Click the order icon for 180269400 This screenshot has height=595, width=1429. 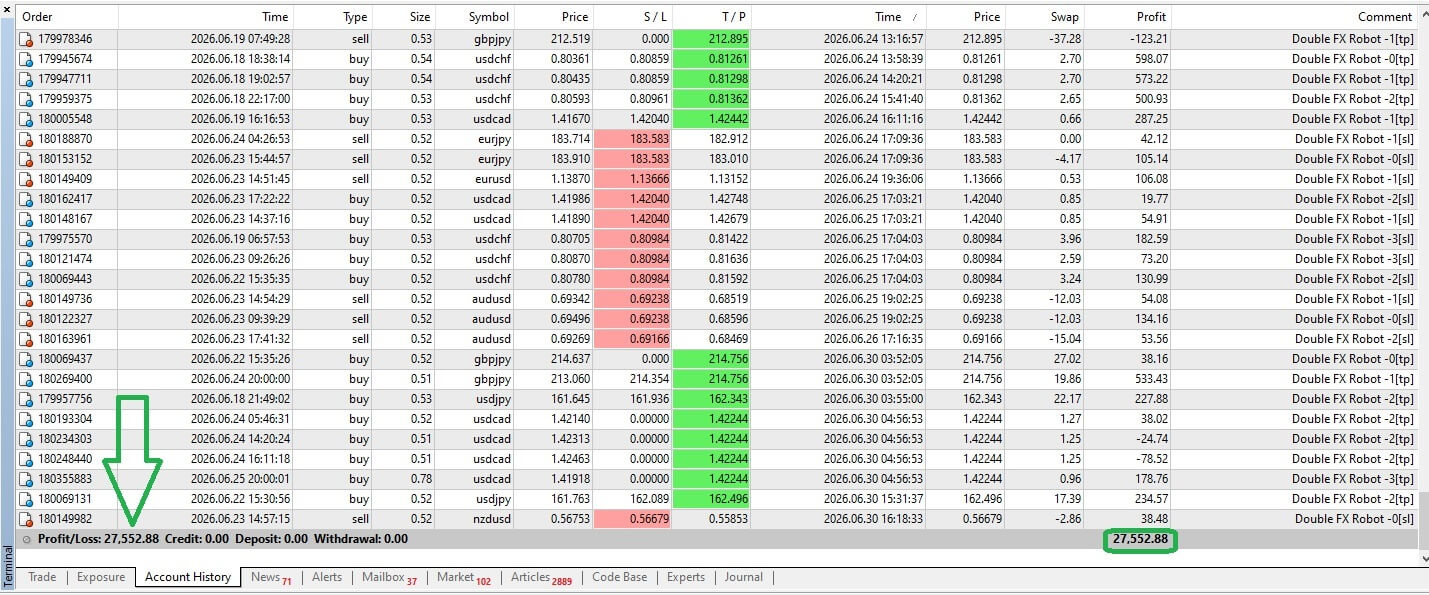pos(26,379)
